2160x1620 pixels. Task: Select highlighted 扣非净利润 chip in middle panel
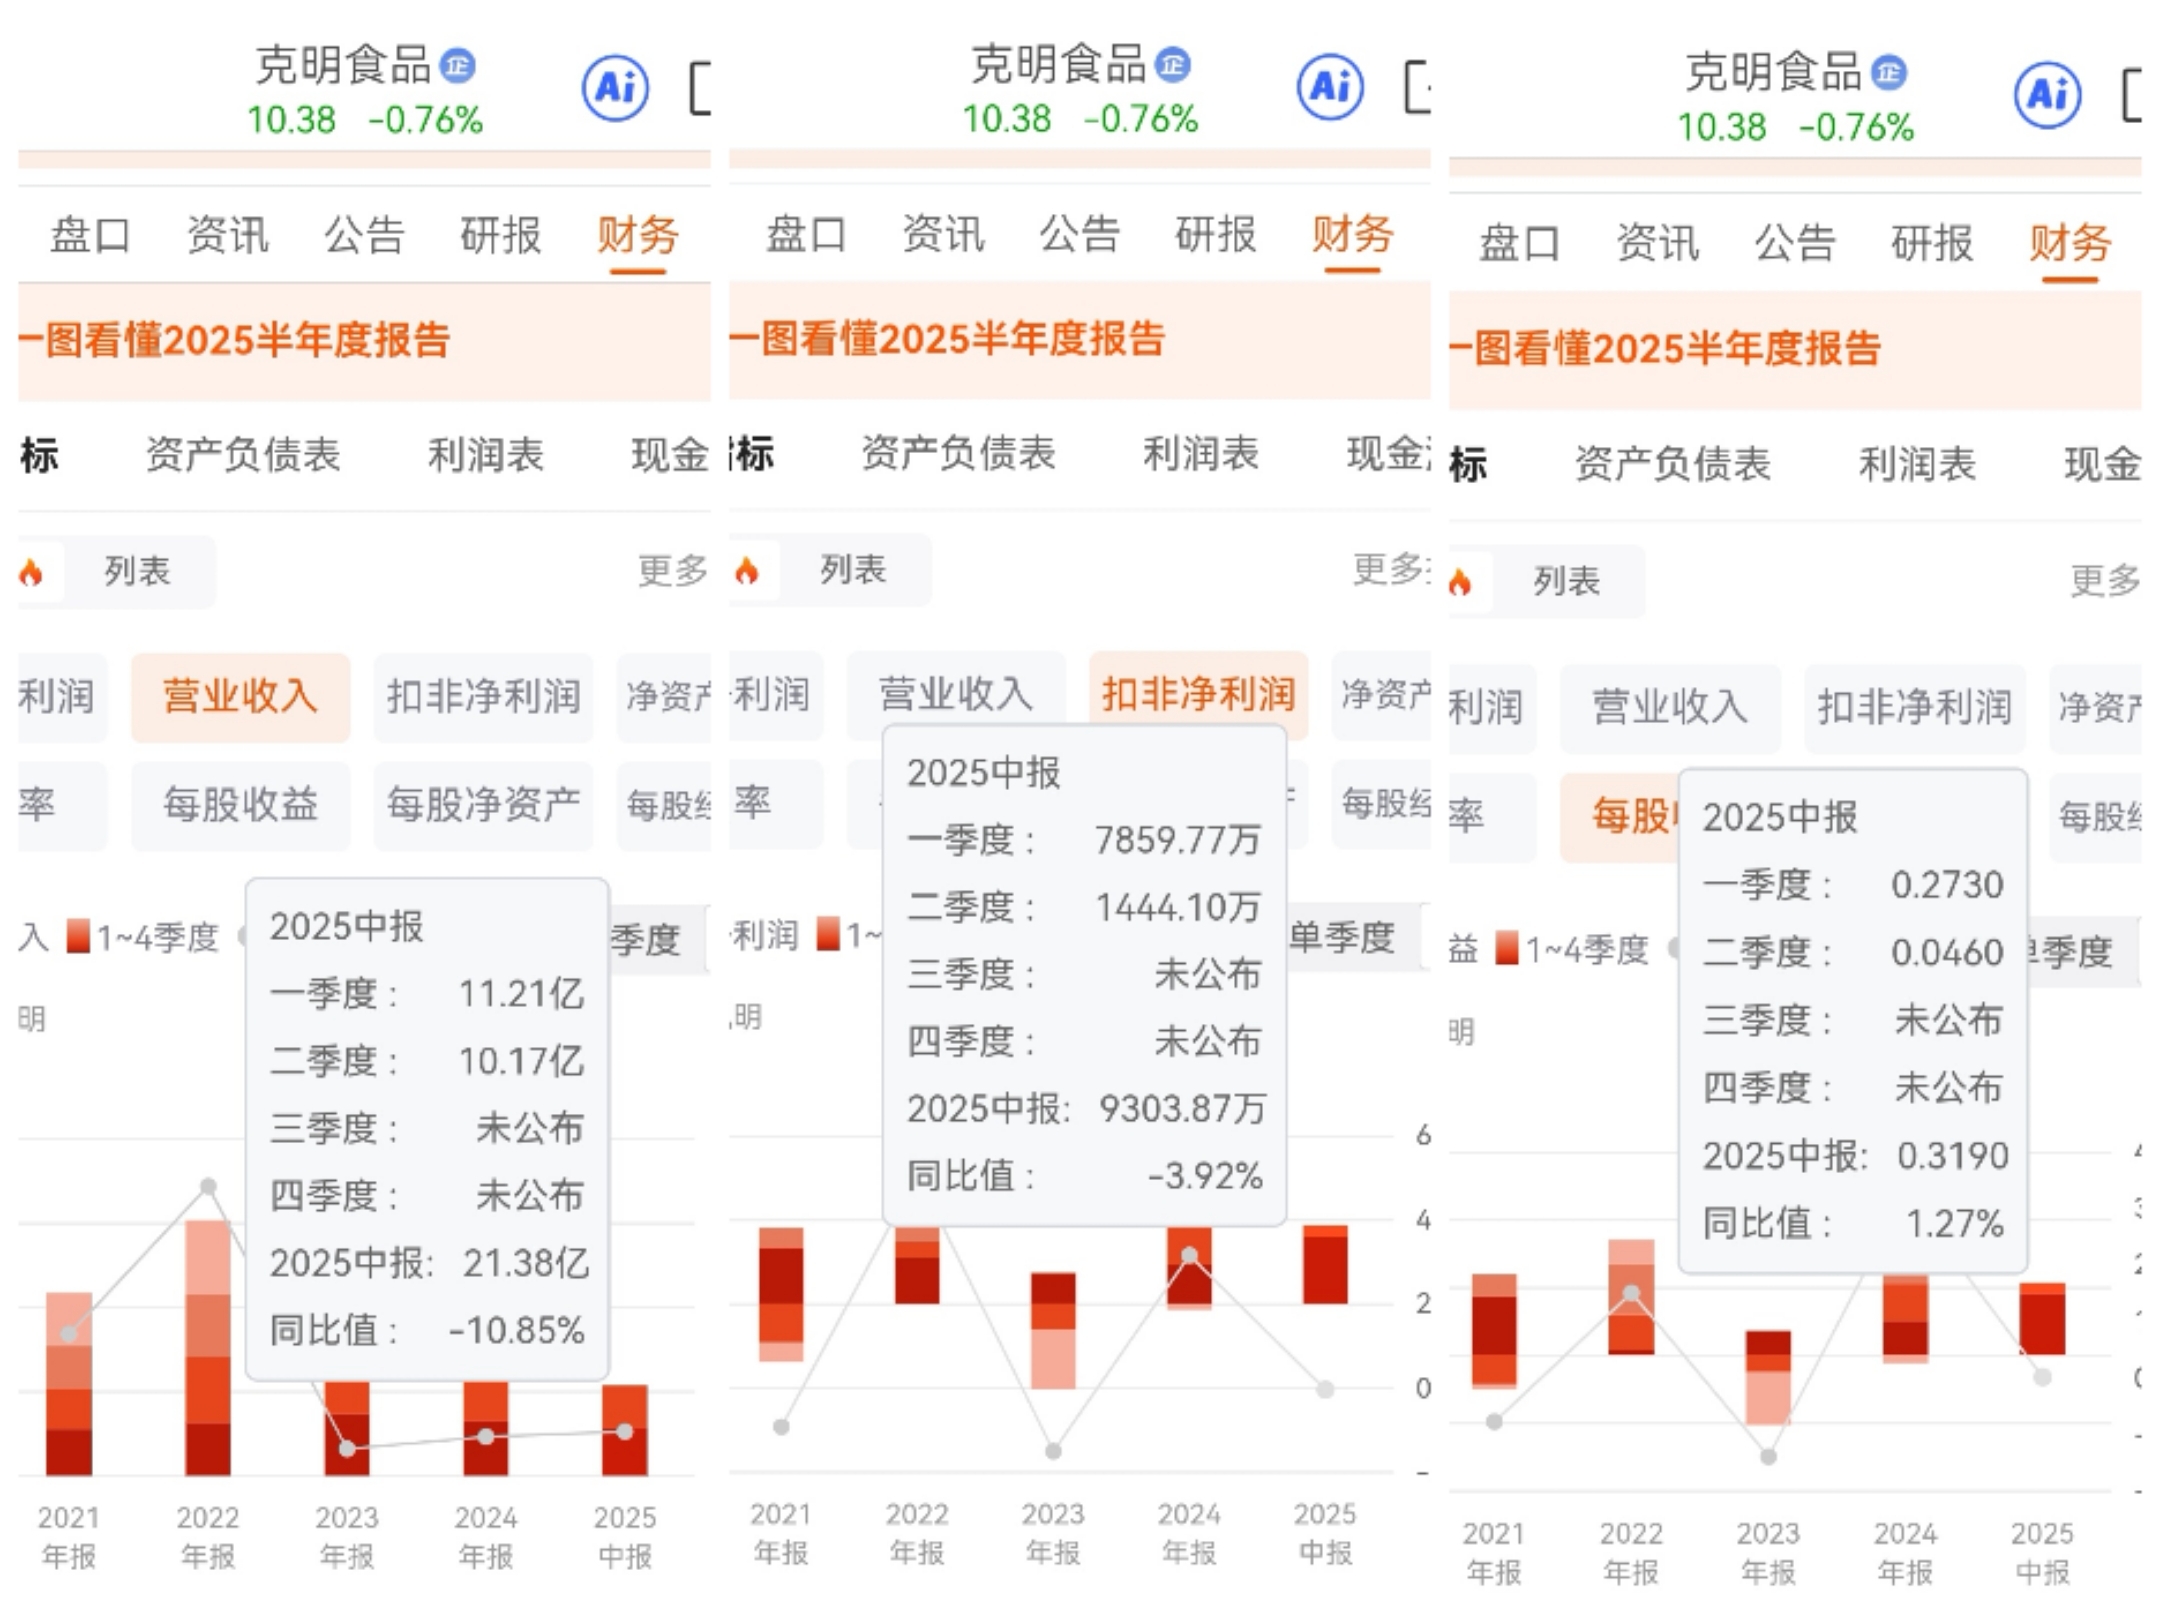1199,695
